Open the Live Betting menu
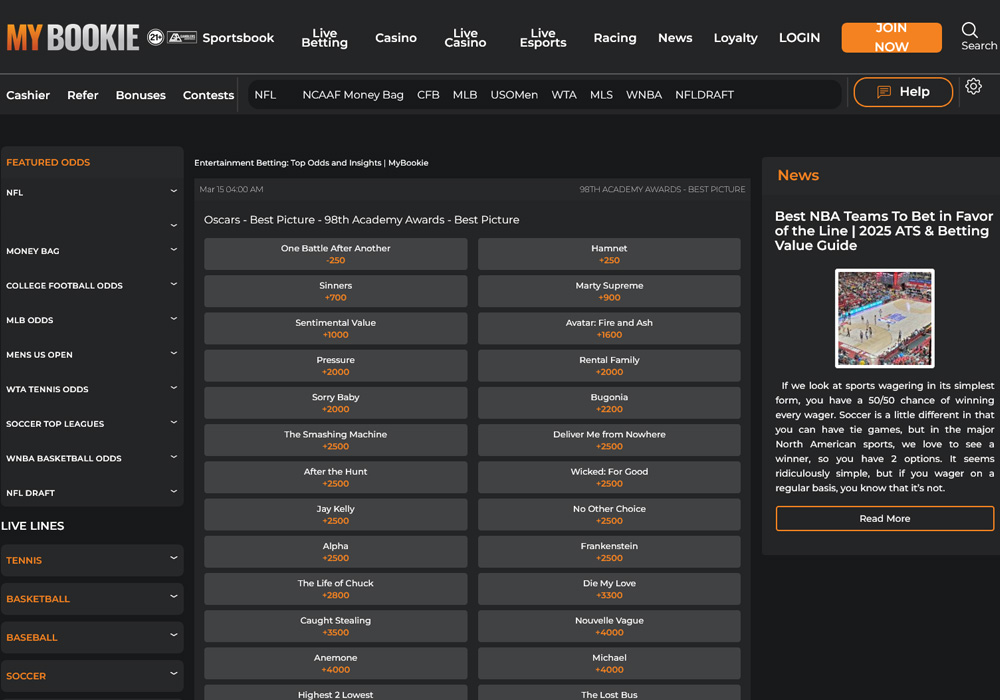The width and height of the screenshot is (1000, 700). [x=324, y=38]
